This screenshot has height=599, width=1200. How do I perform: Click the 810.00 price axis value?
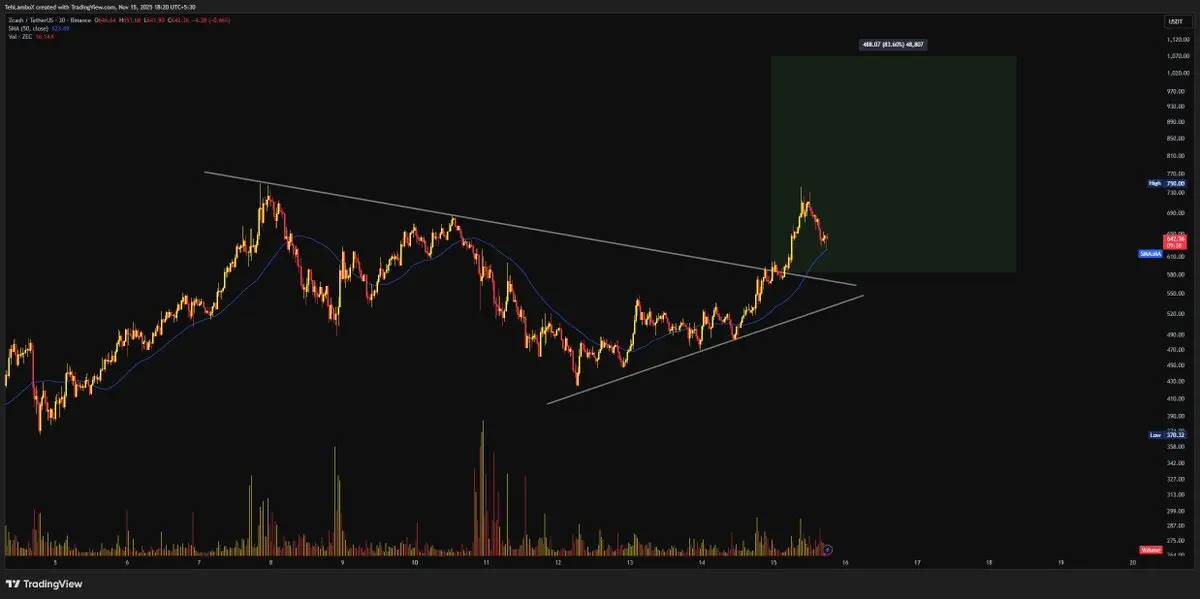pos(1175,155)
